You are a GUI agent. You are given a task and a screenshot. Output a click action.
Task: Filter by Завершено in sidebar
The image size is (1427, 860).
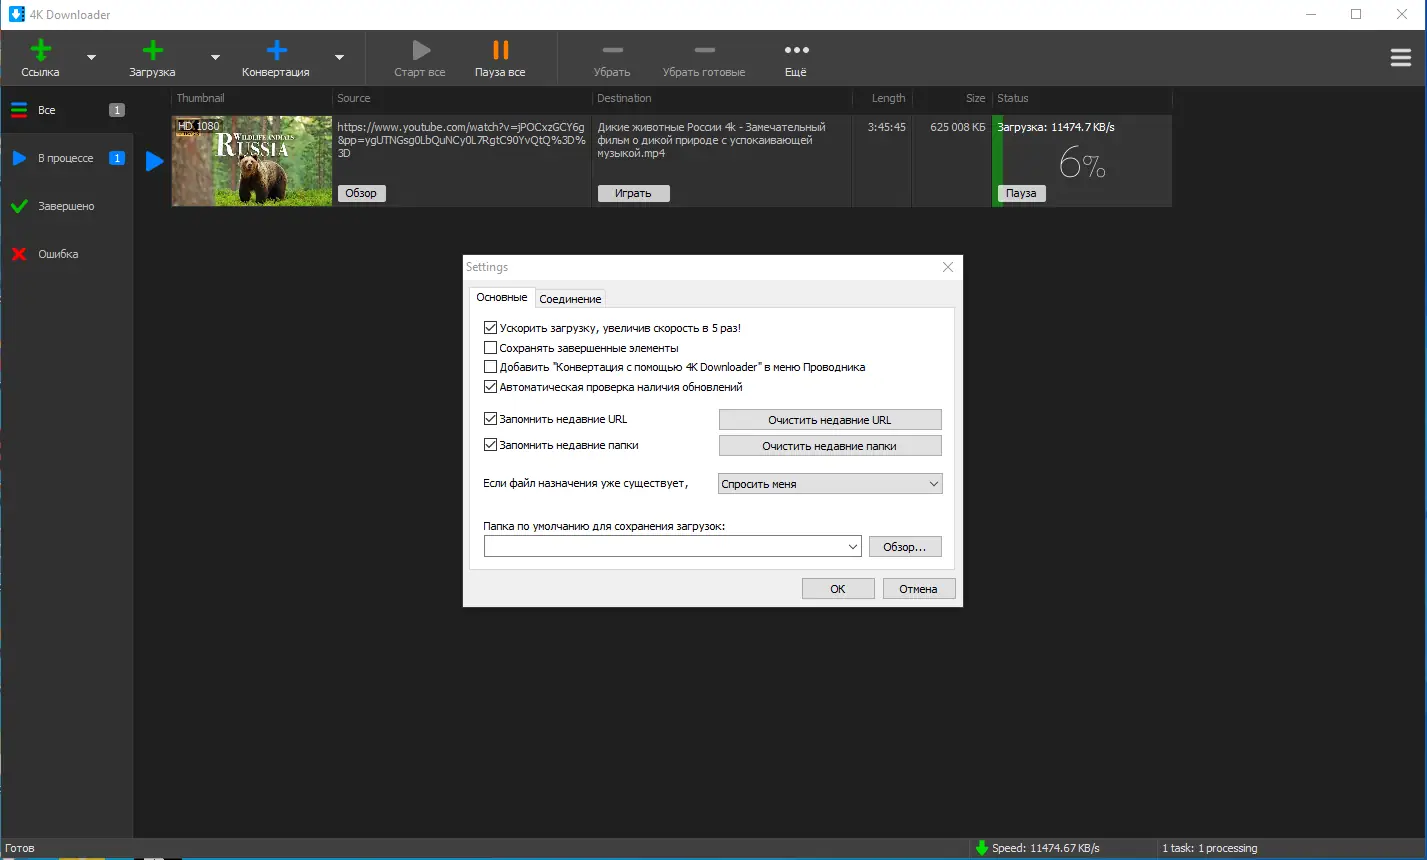click(66, 206)
